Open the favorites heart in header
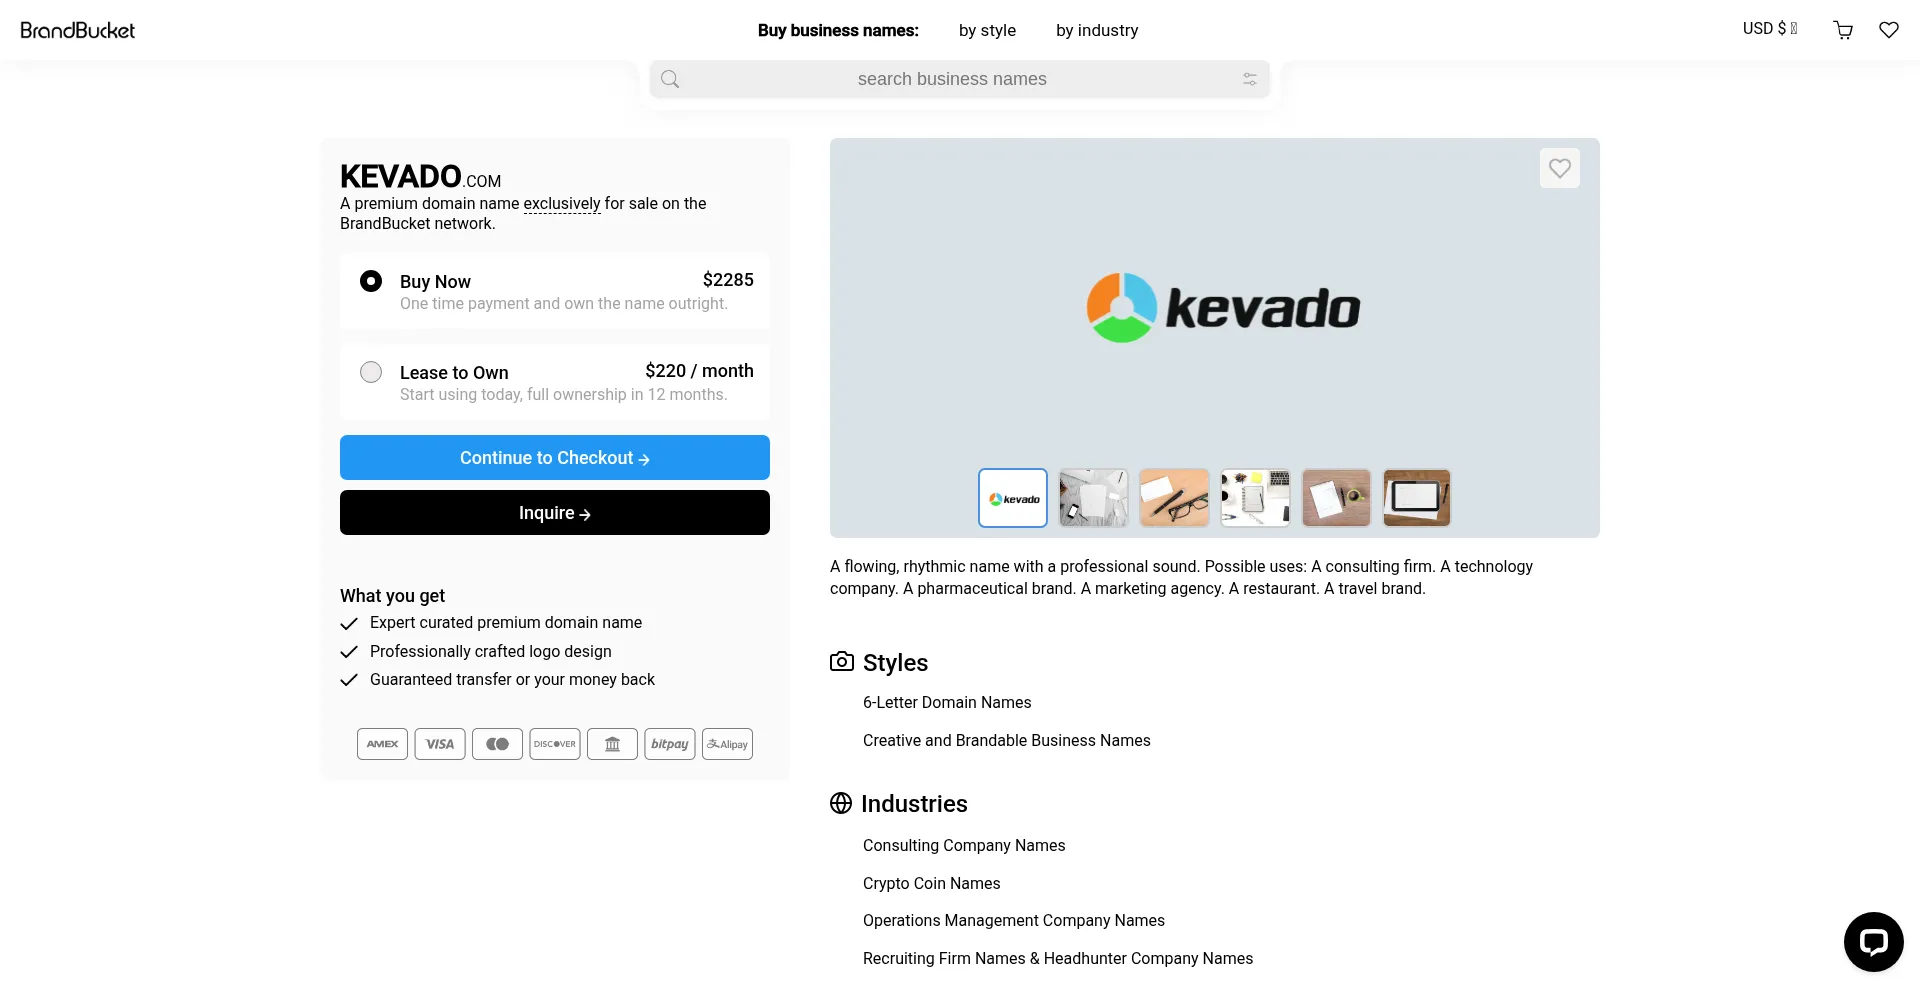Screen dimensions: 1920x993 [x=1888, y=30]
